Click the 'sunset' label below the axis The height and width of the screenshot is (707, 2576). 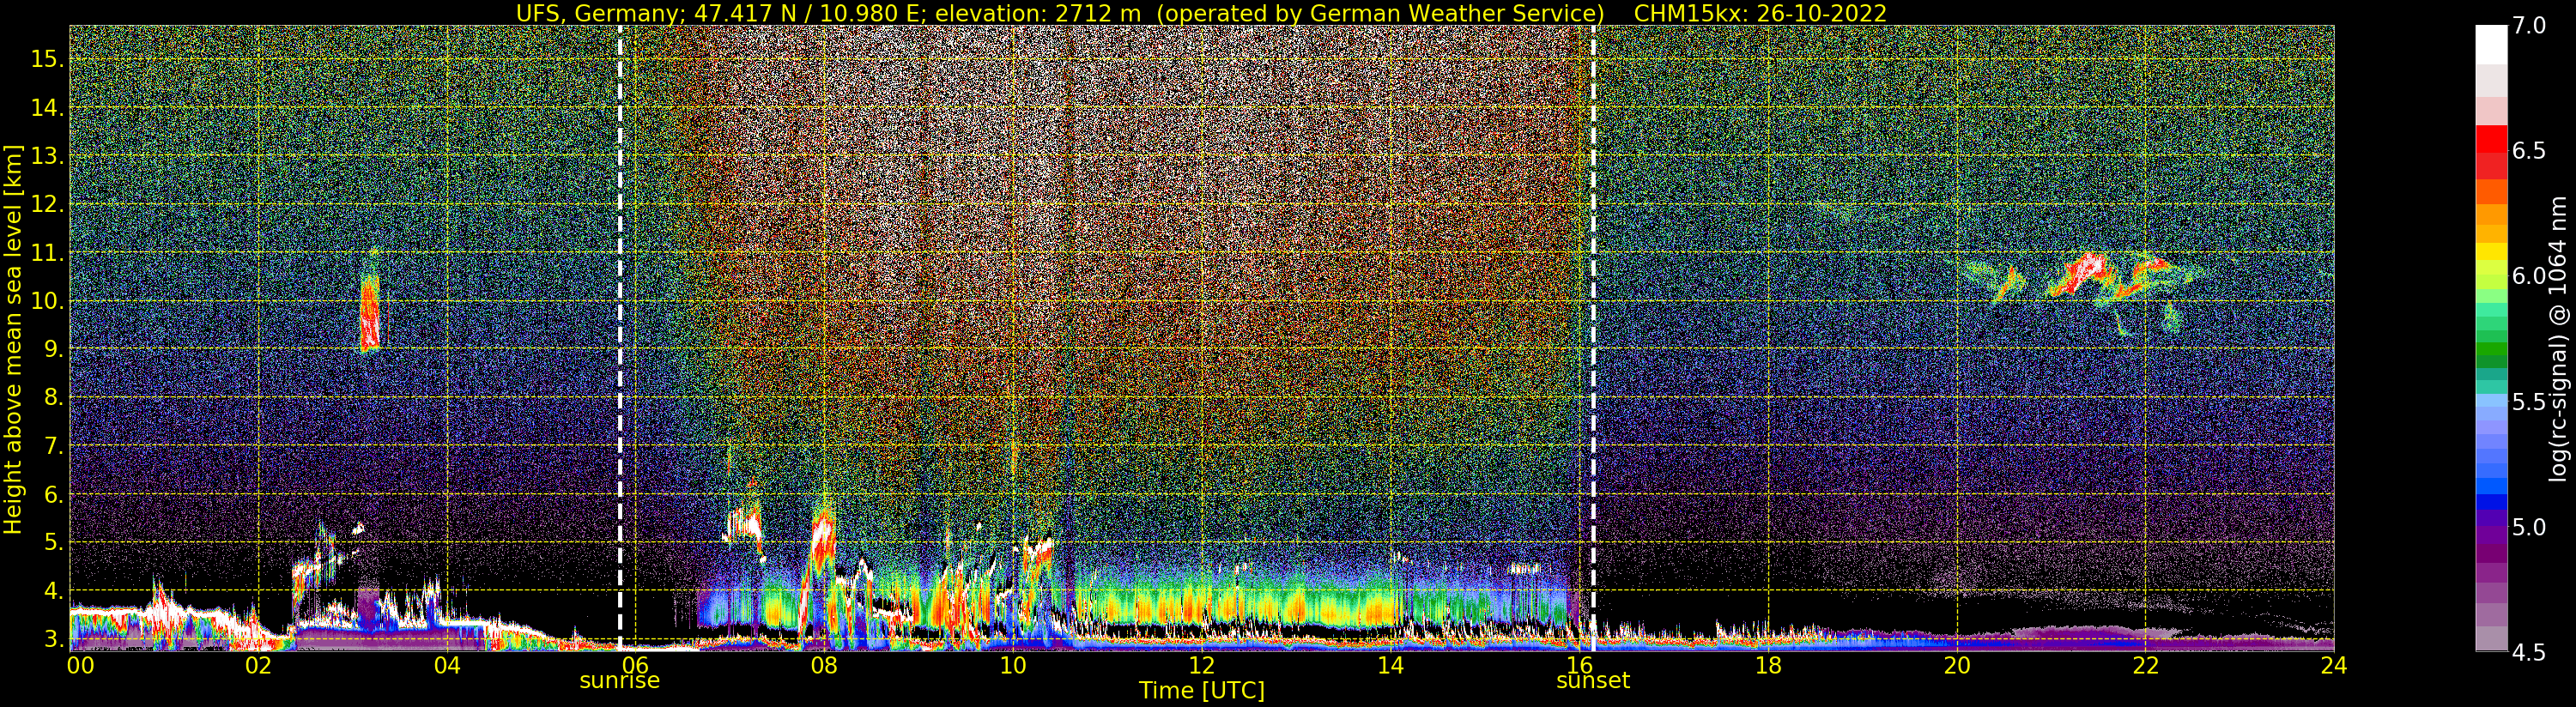1592,681
